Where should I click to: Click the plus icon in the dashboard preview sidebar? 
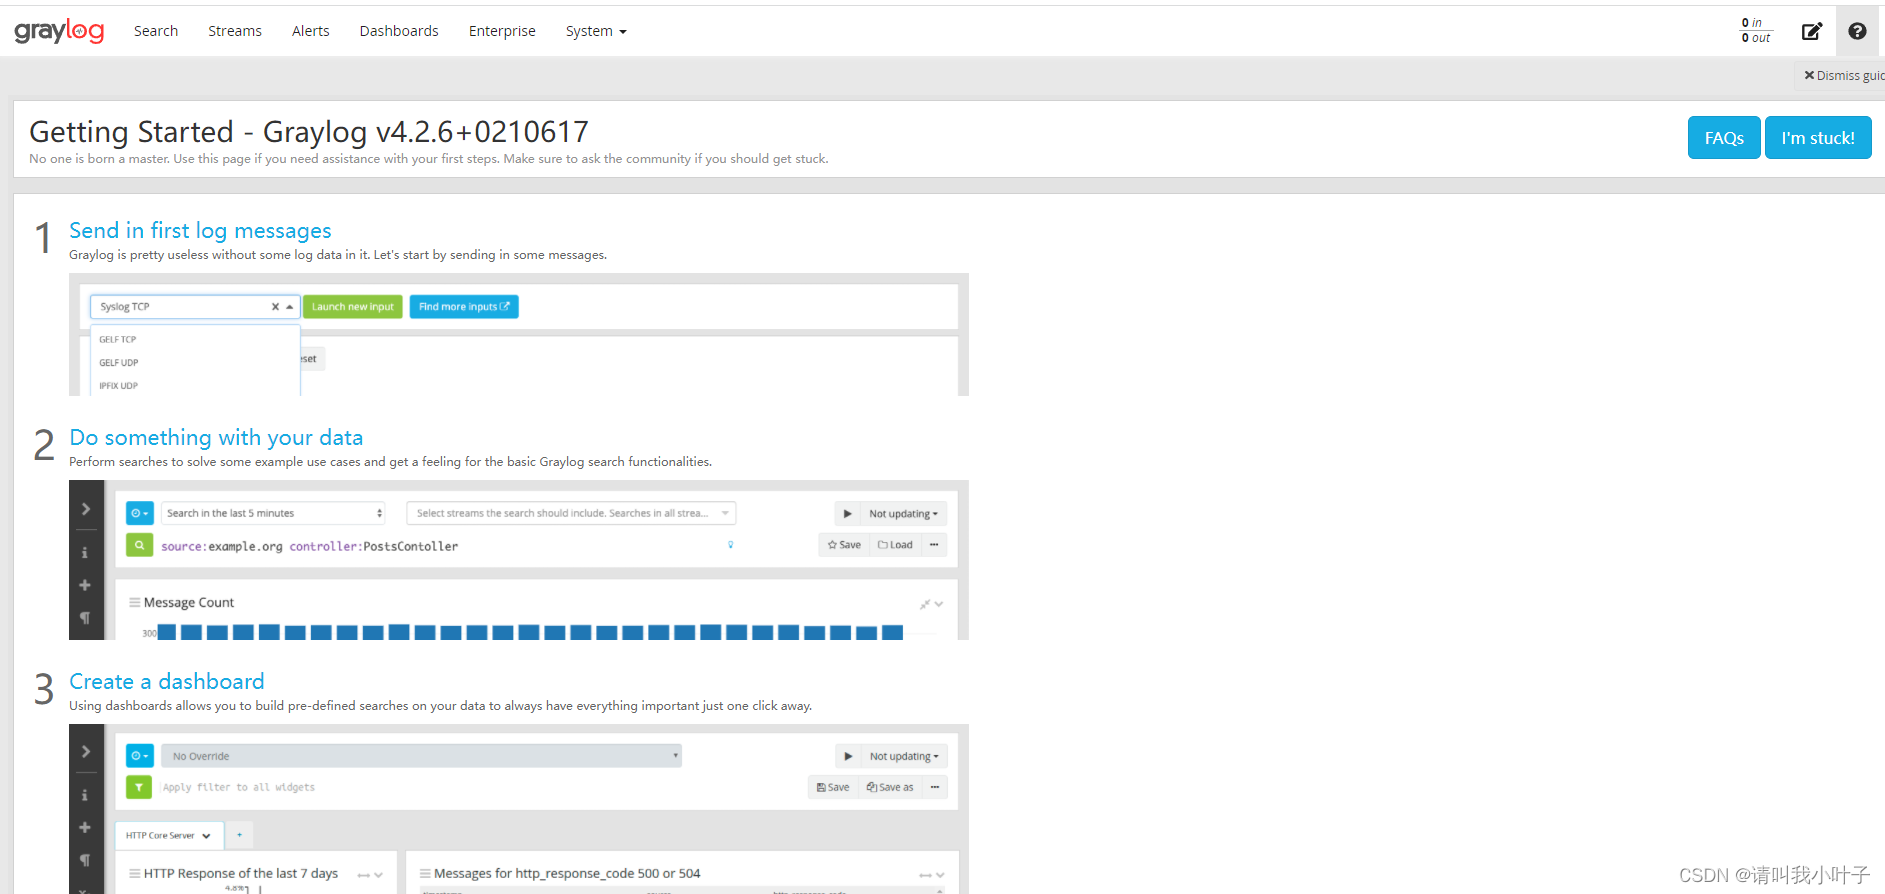tap(85, 828)
